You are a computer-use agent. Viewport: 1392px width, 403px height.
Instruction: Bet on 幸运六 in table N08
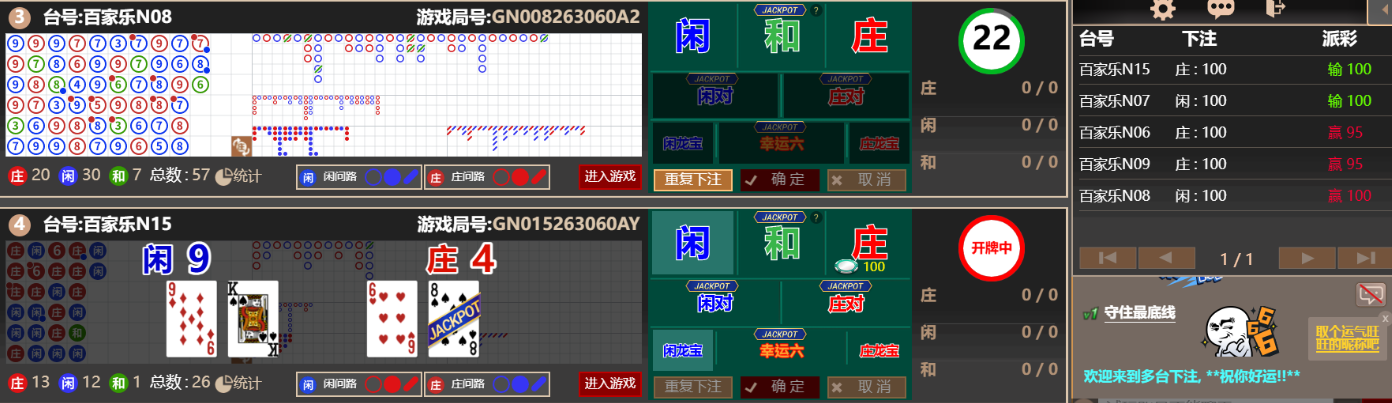[x=781, y=143]
